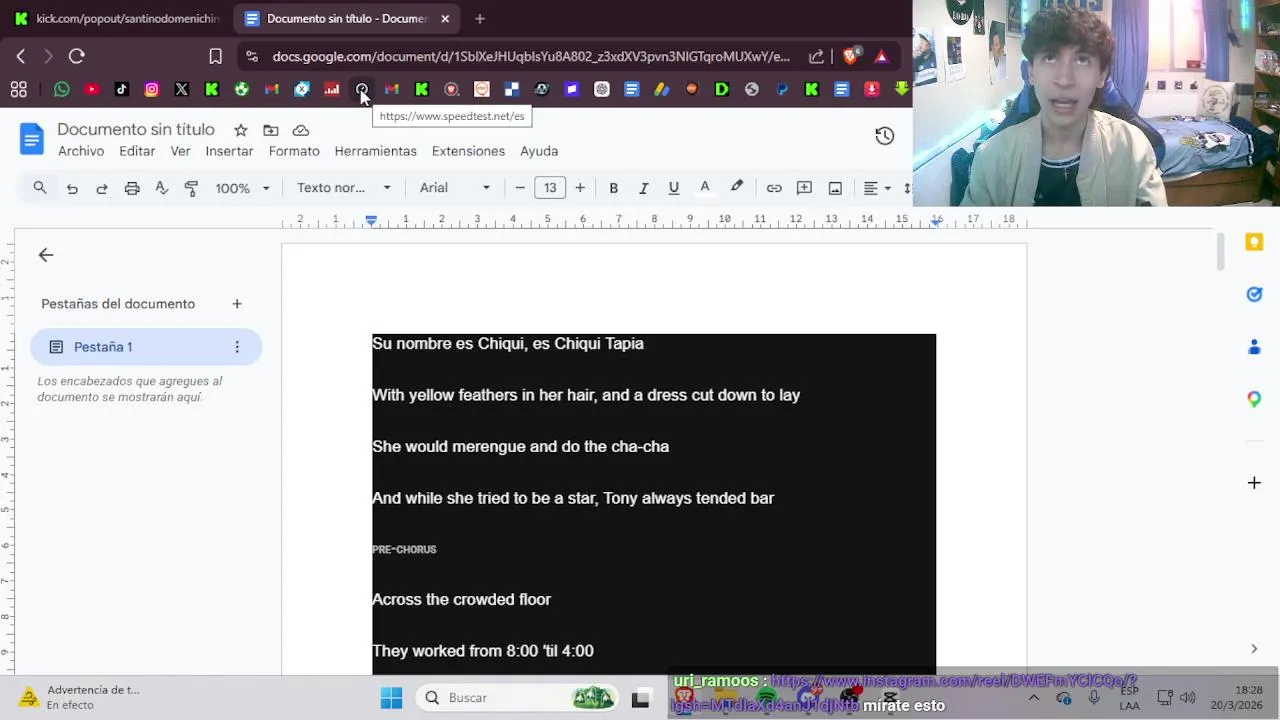
Task: Open the Insertar menu
Action: (x=229, y=151)
